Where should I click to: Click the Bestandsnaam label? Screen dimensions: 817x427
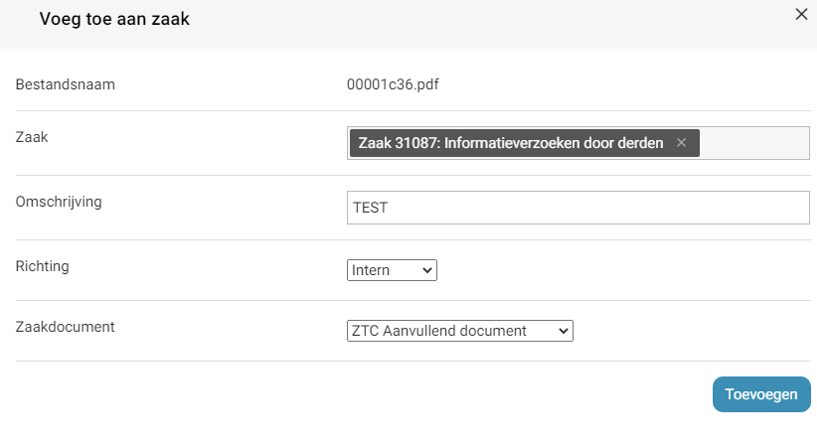click(65, 84)
